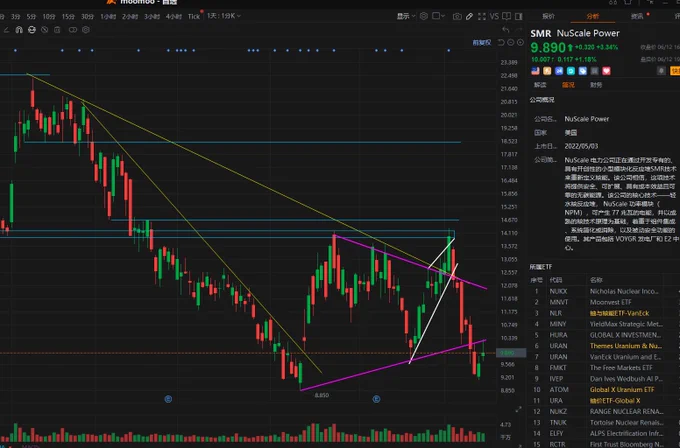
Task: Click the rightmost circled e event marker
Action: click(376, 399)
